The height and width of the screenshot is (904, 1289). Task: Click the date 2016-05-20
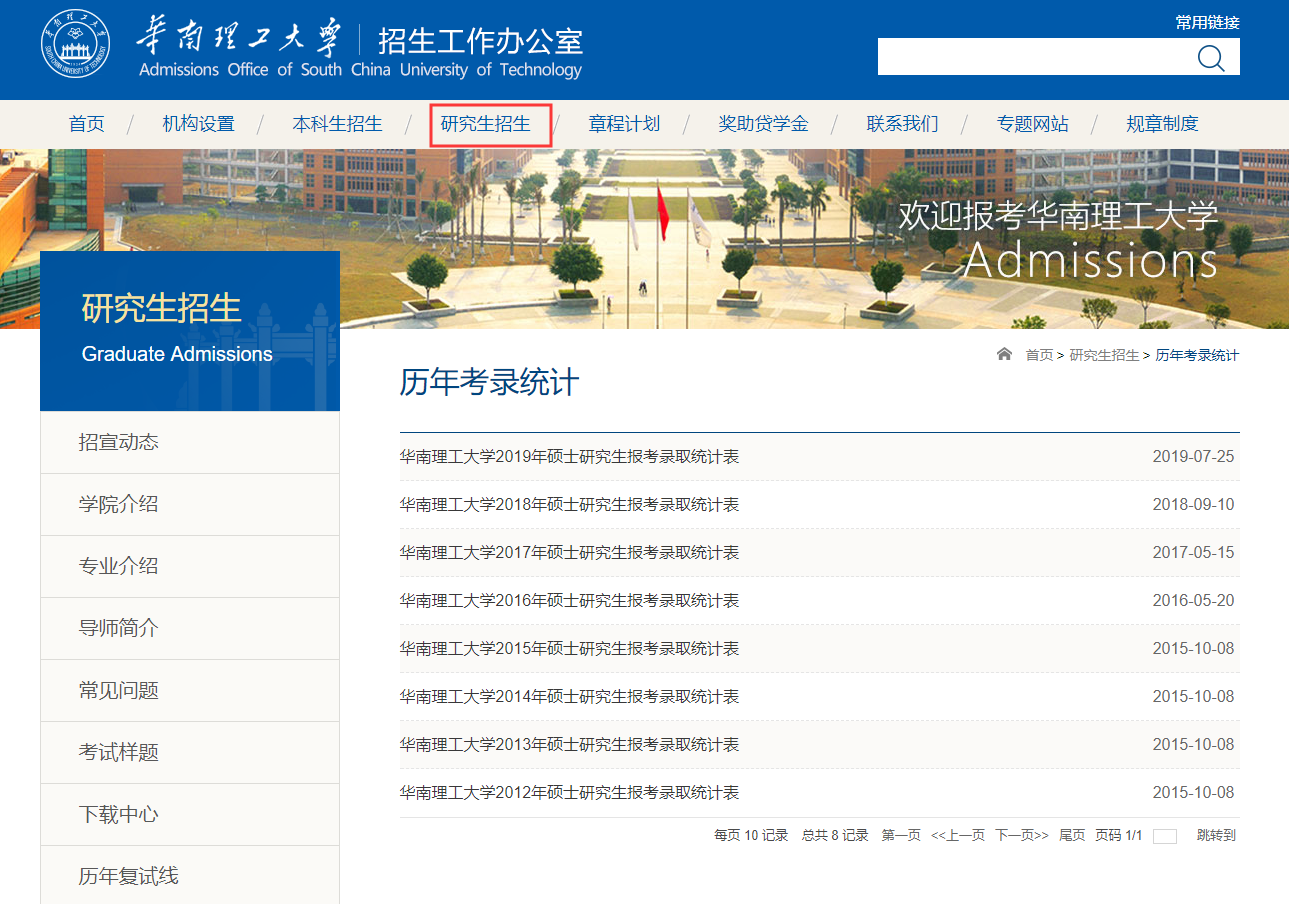(x=1193, y=601)
